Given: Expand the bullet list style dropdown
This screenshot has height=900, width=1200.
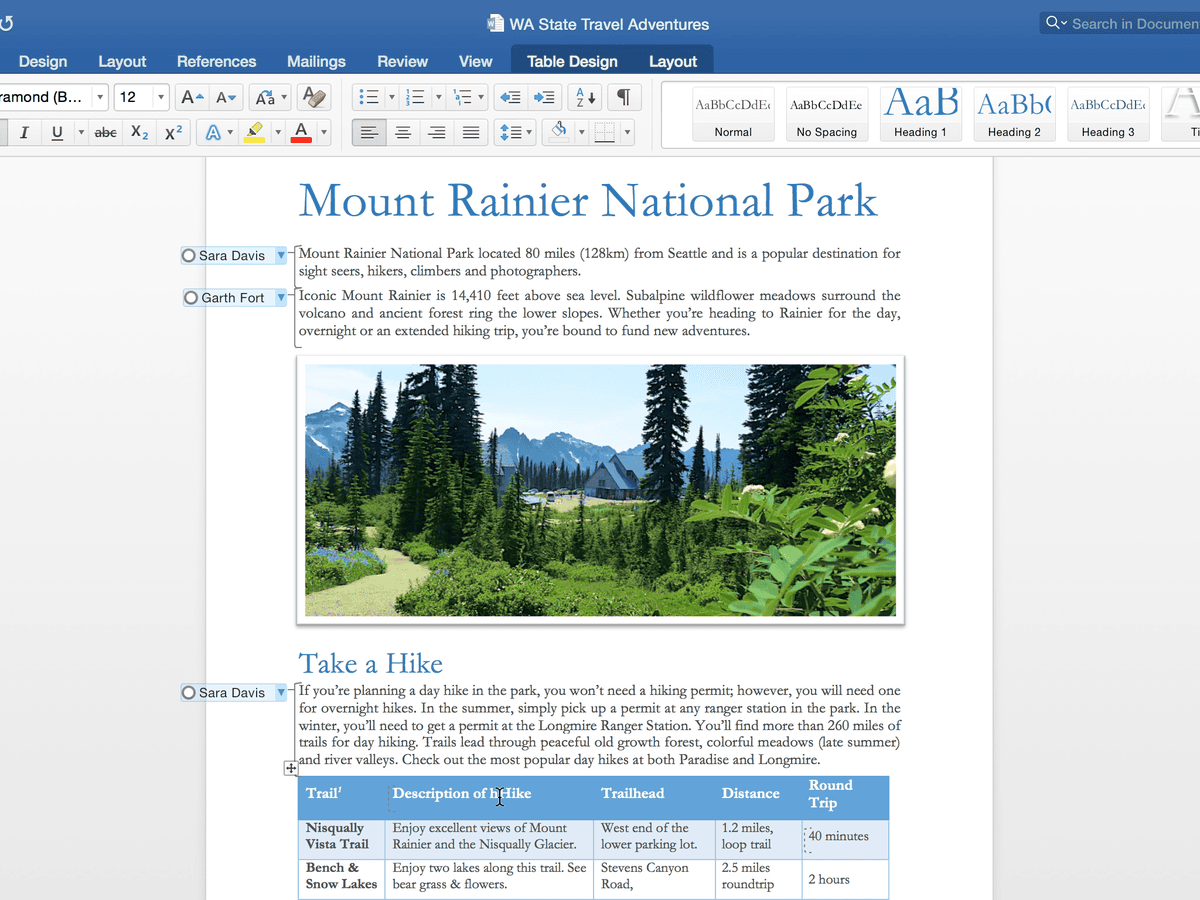Looking at the screenshot, I should 391,97.
